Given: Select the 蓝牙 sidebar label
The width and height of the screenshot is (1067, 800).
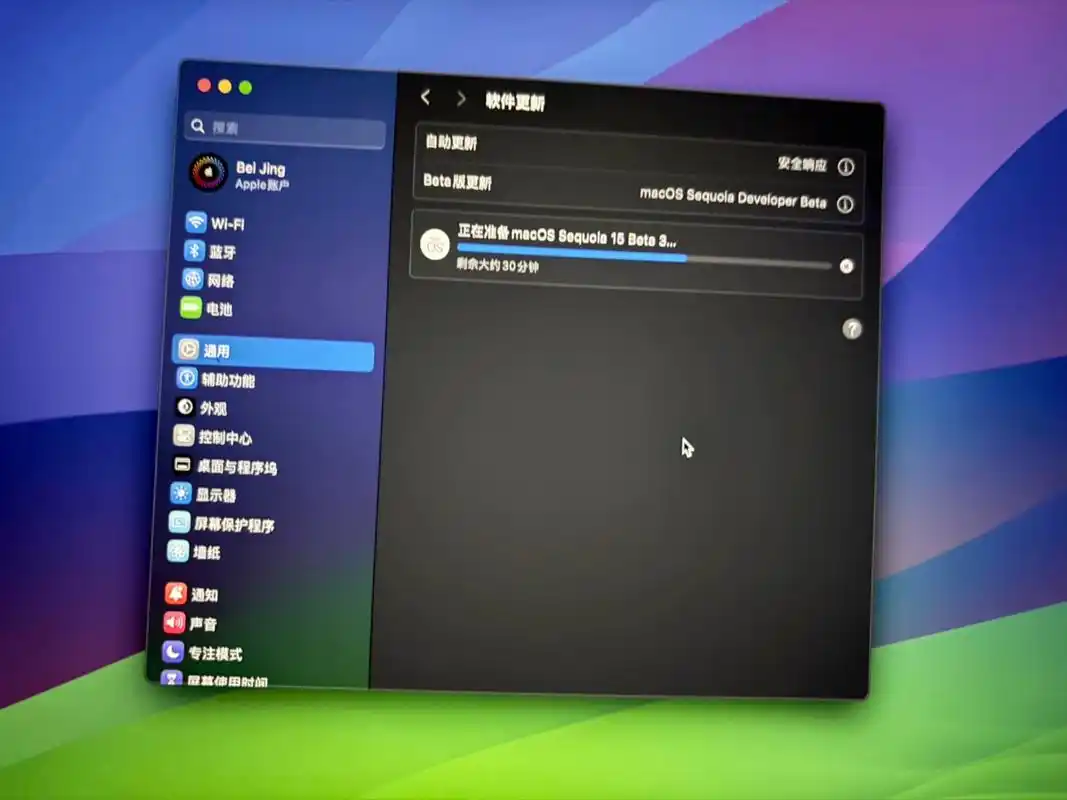Looking at the screenshot, I should [x=222, y=252].
